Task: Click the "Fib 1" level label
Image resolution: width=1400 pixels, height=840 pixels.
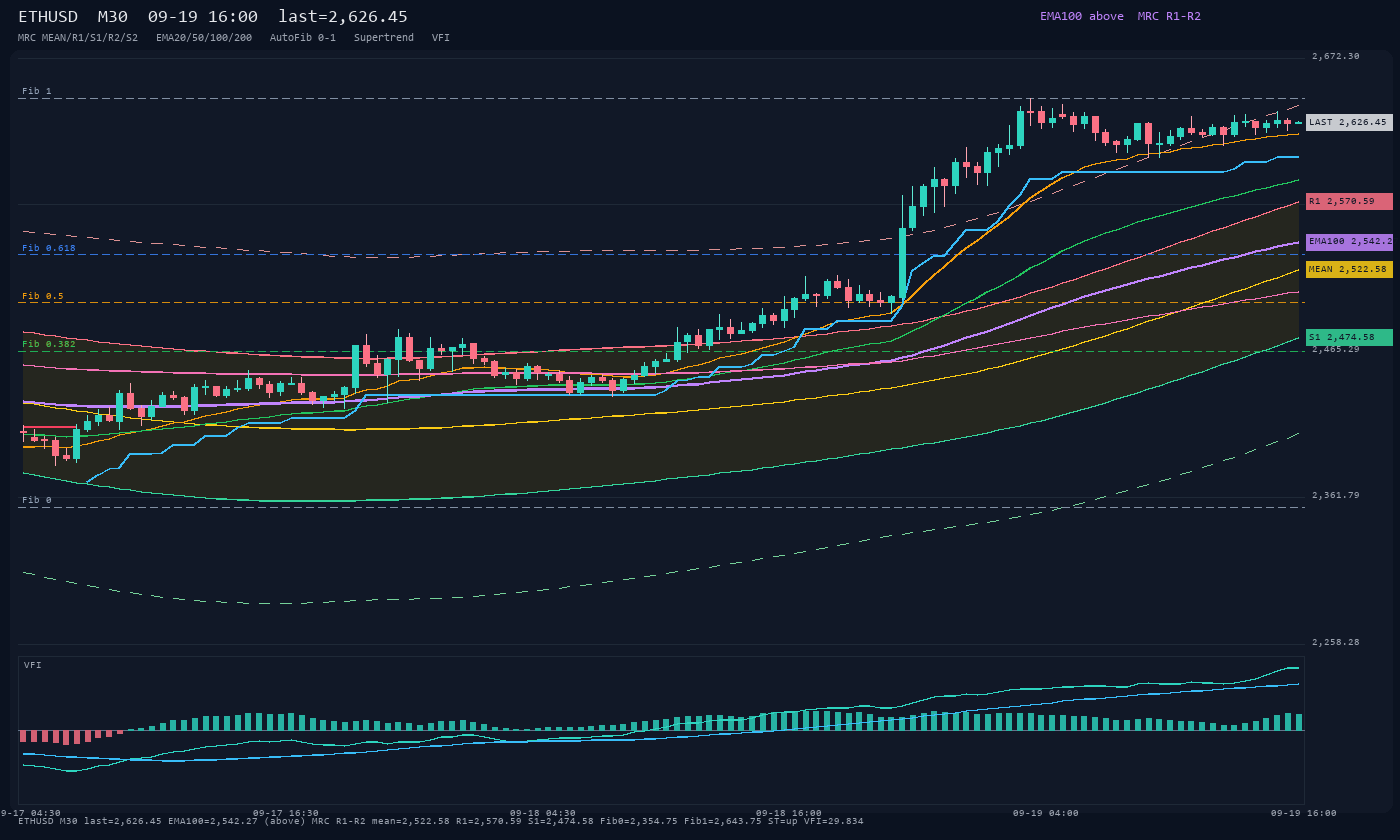Action: pyautogui.click(x=37, y=91)
